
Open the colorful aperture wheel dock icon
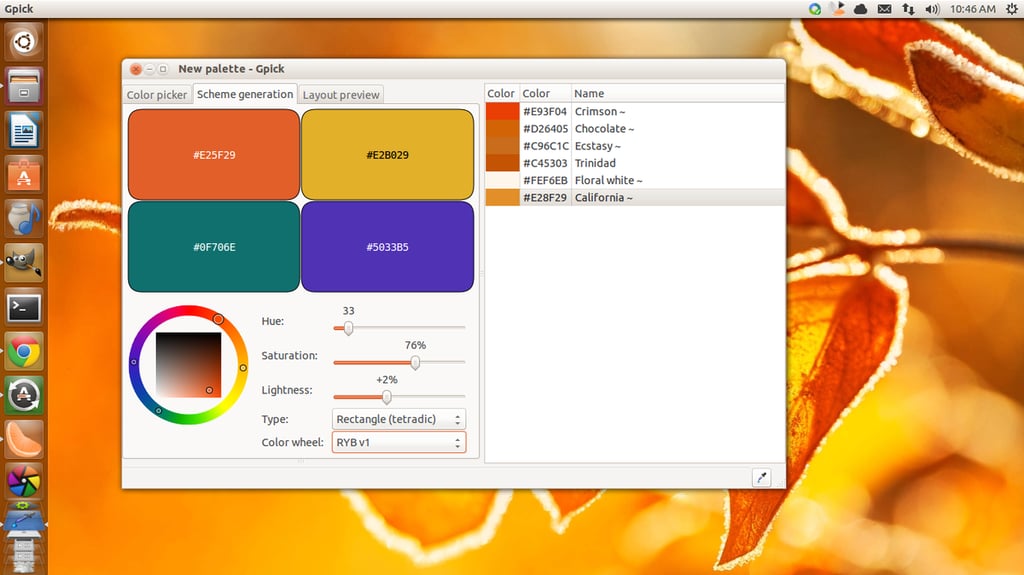(24, 482)
